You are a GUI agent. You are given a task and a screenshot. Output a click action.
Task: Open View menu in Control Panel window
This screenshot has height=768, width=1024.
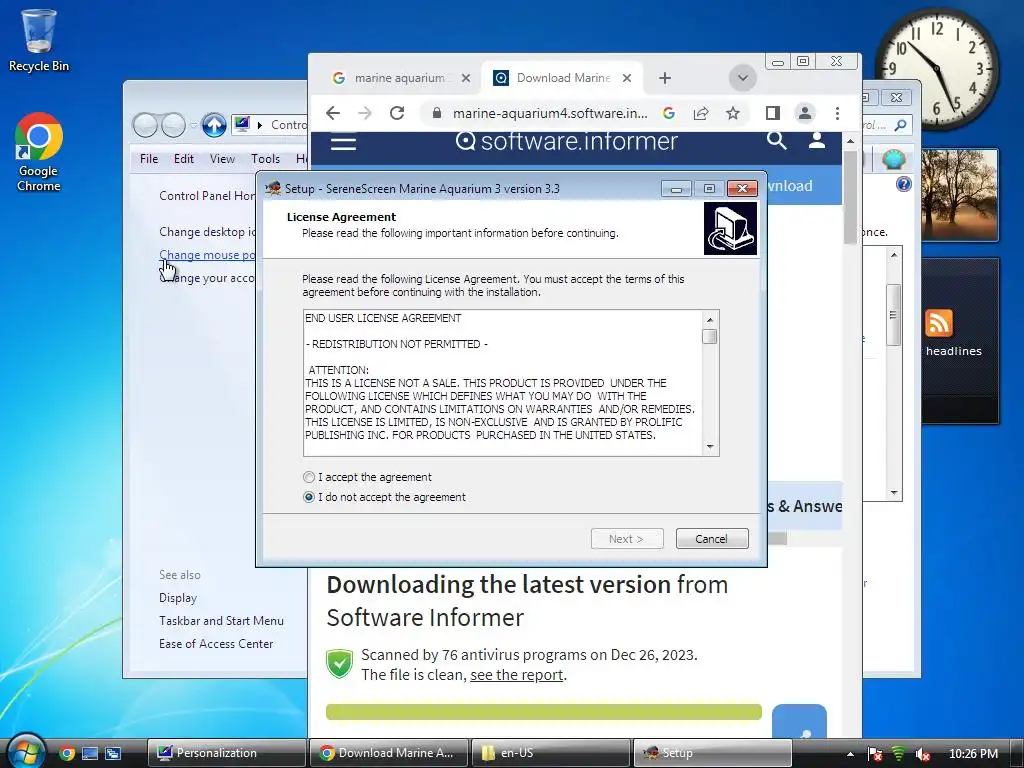pos(222,159)
